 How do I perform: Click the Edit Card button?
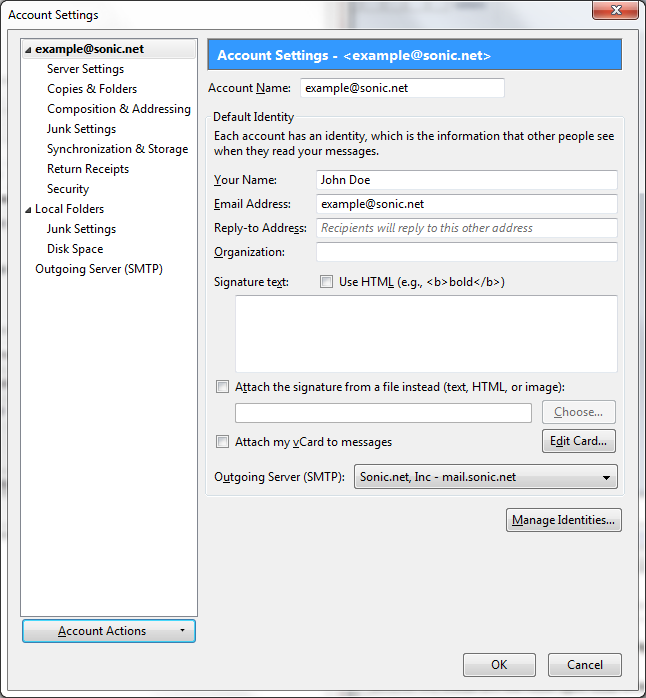coord(578,441)
